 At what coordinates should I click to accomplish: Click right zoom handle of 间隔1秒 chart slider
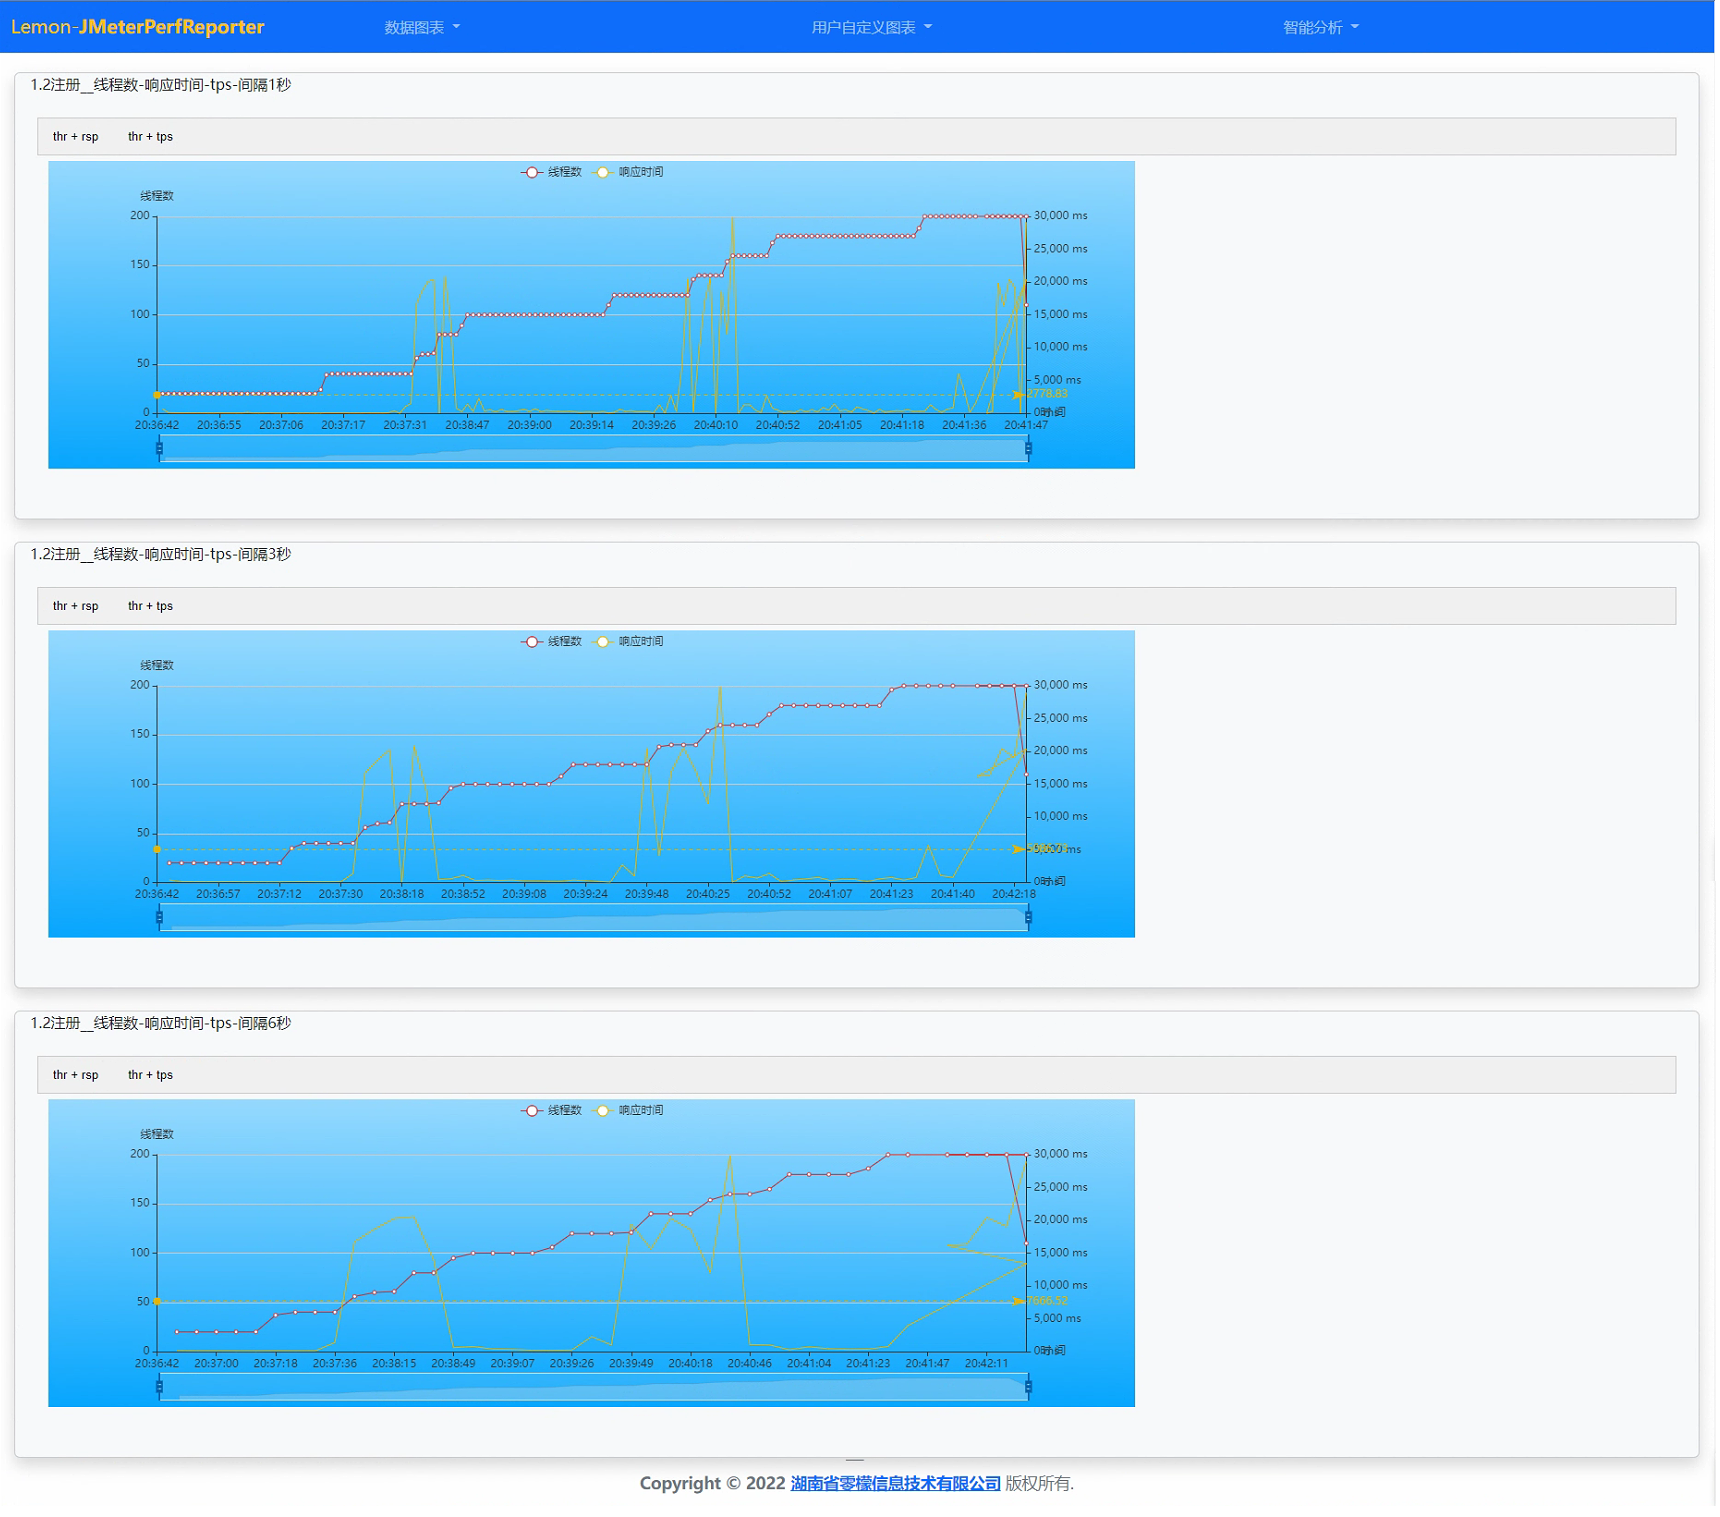[x=1028, y=449]
